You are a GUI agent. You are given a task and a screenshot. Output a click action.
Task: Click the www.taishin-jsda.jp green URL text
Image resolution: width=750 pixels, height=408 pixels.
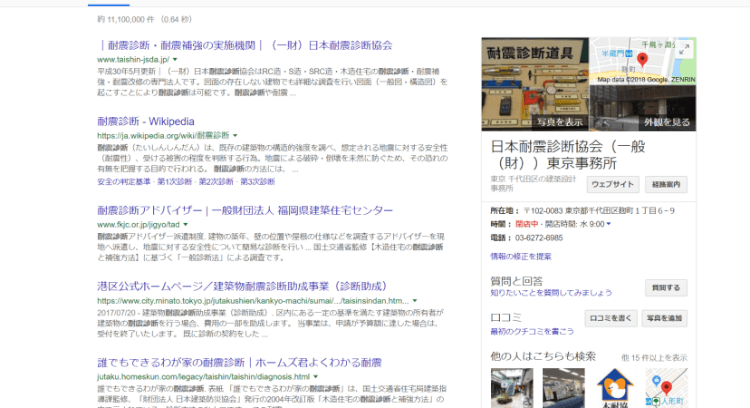click(133, 59)
